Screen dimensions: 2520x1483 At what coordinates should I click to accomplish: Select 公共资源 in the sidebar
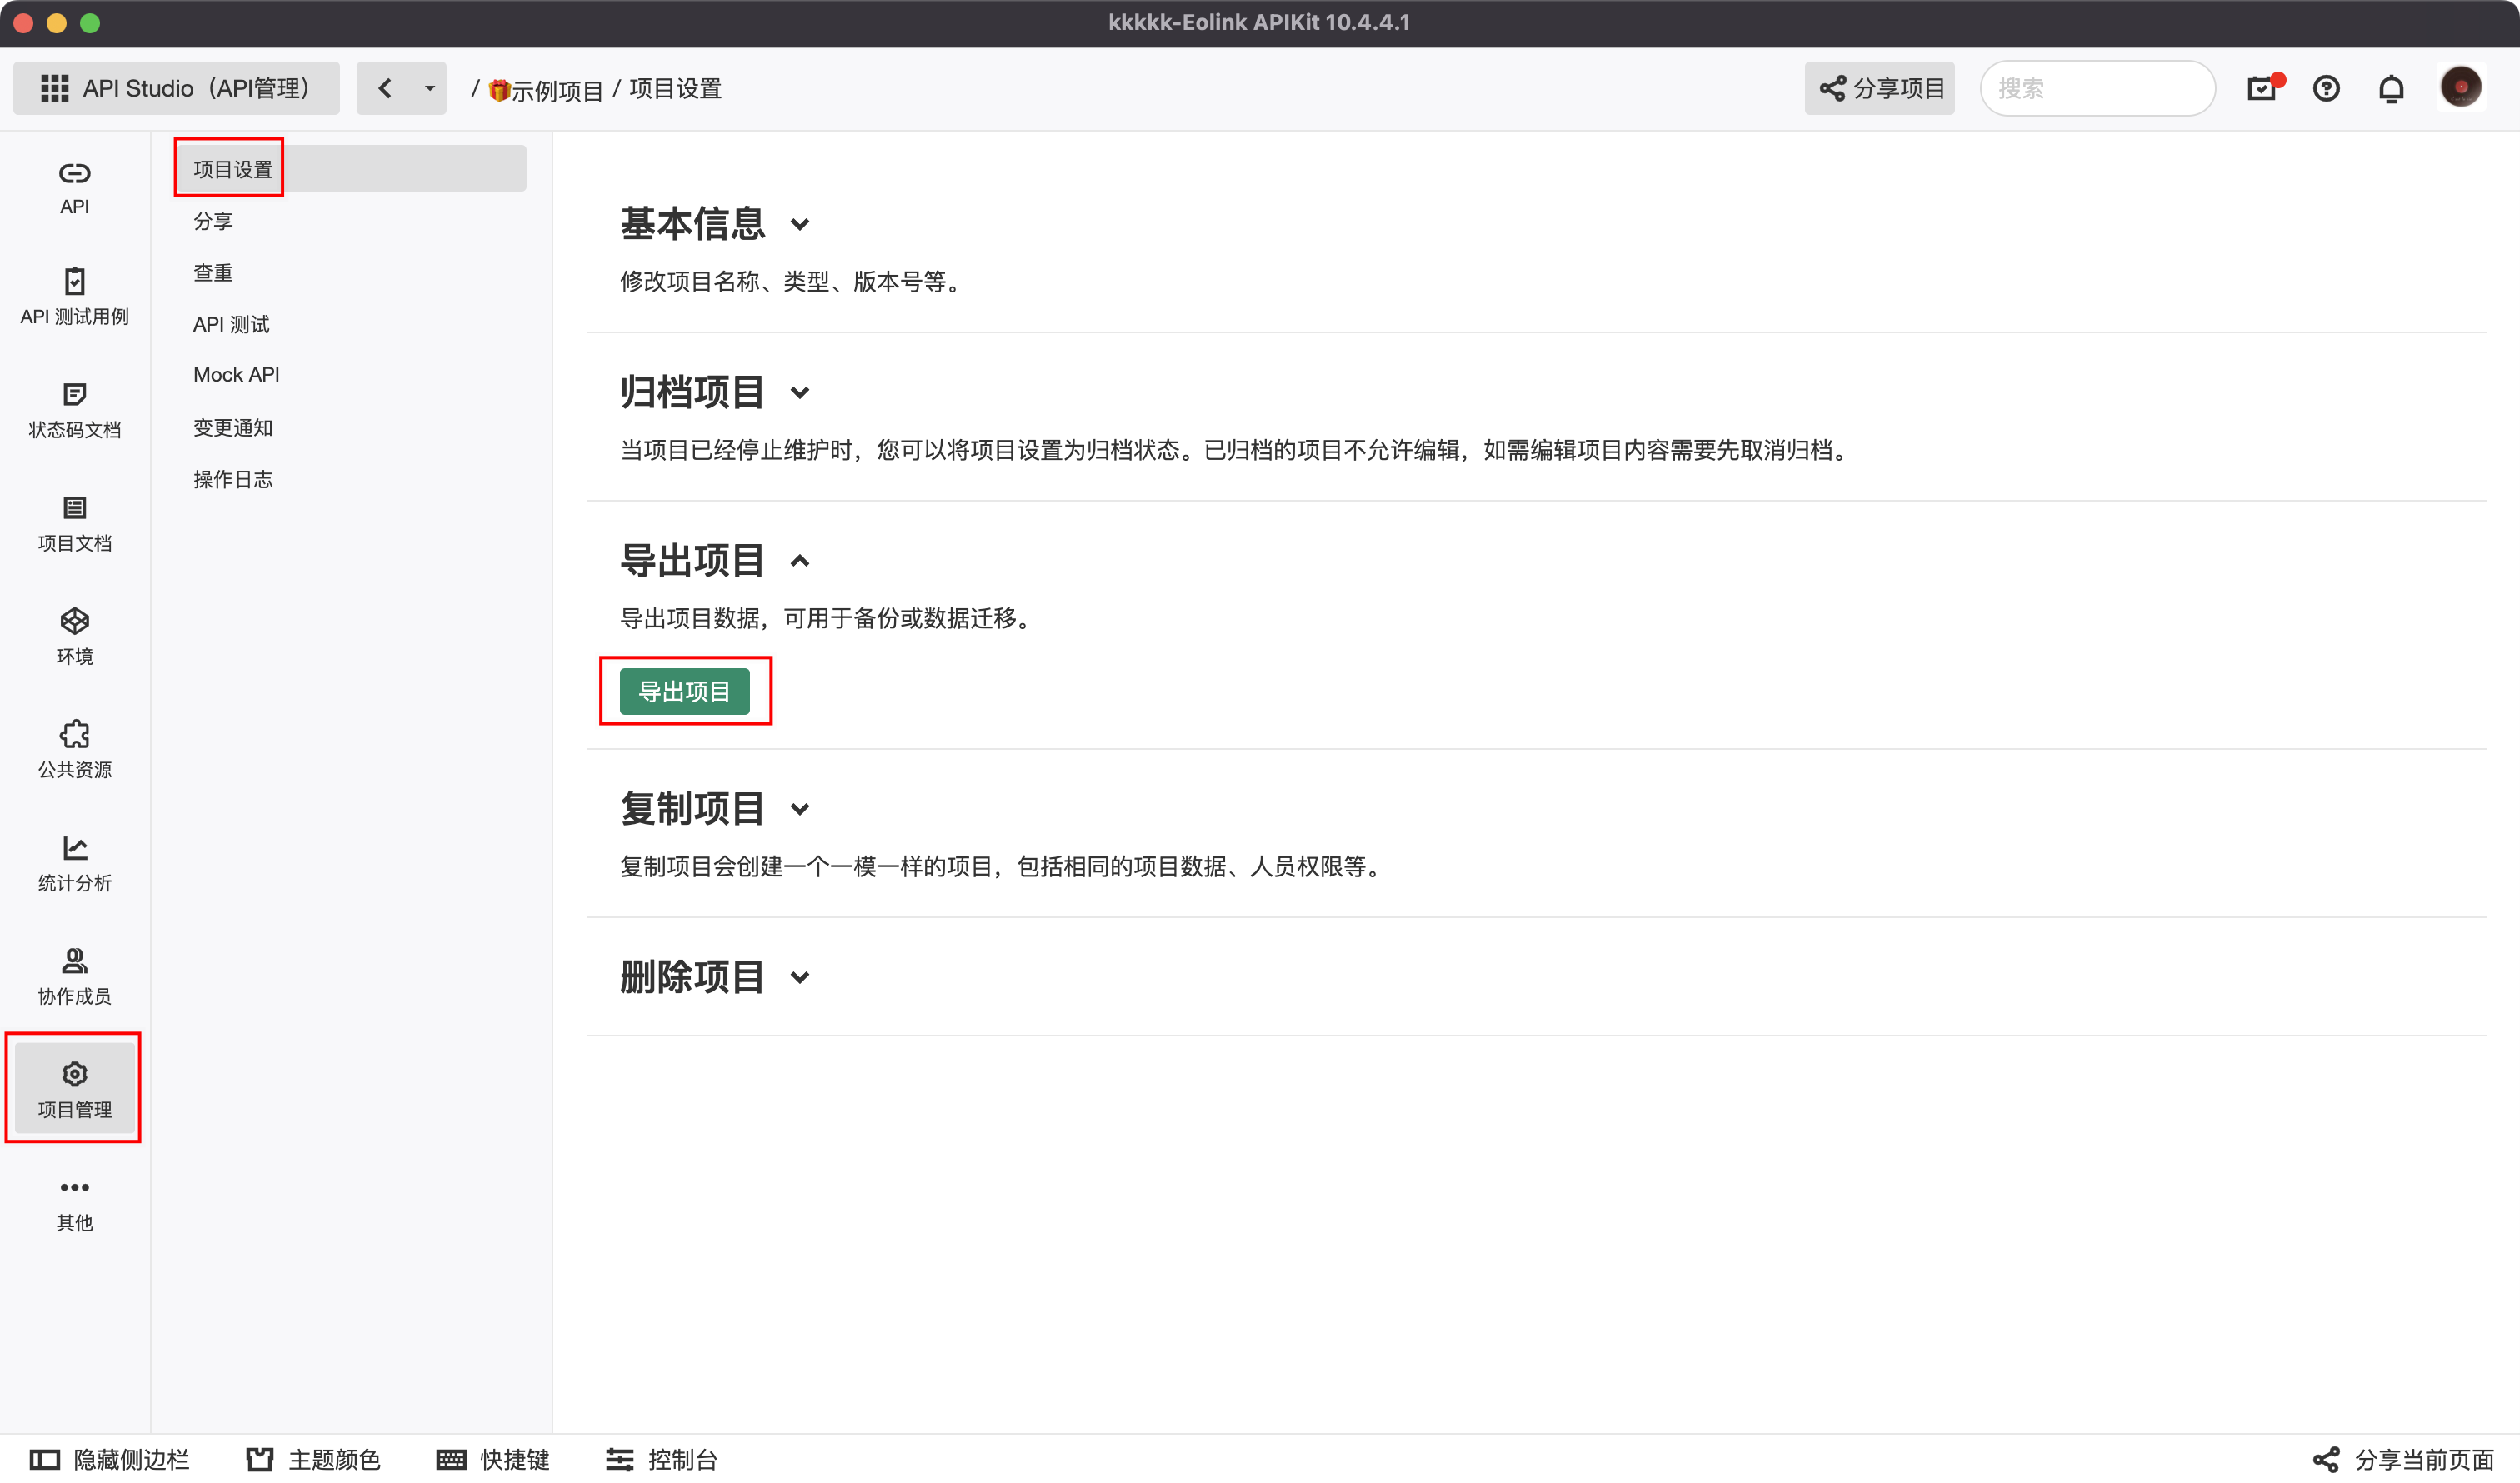74,749
